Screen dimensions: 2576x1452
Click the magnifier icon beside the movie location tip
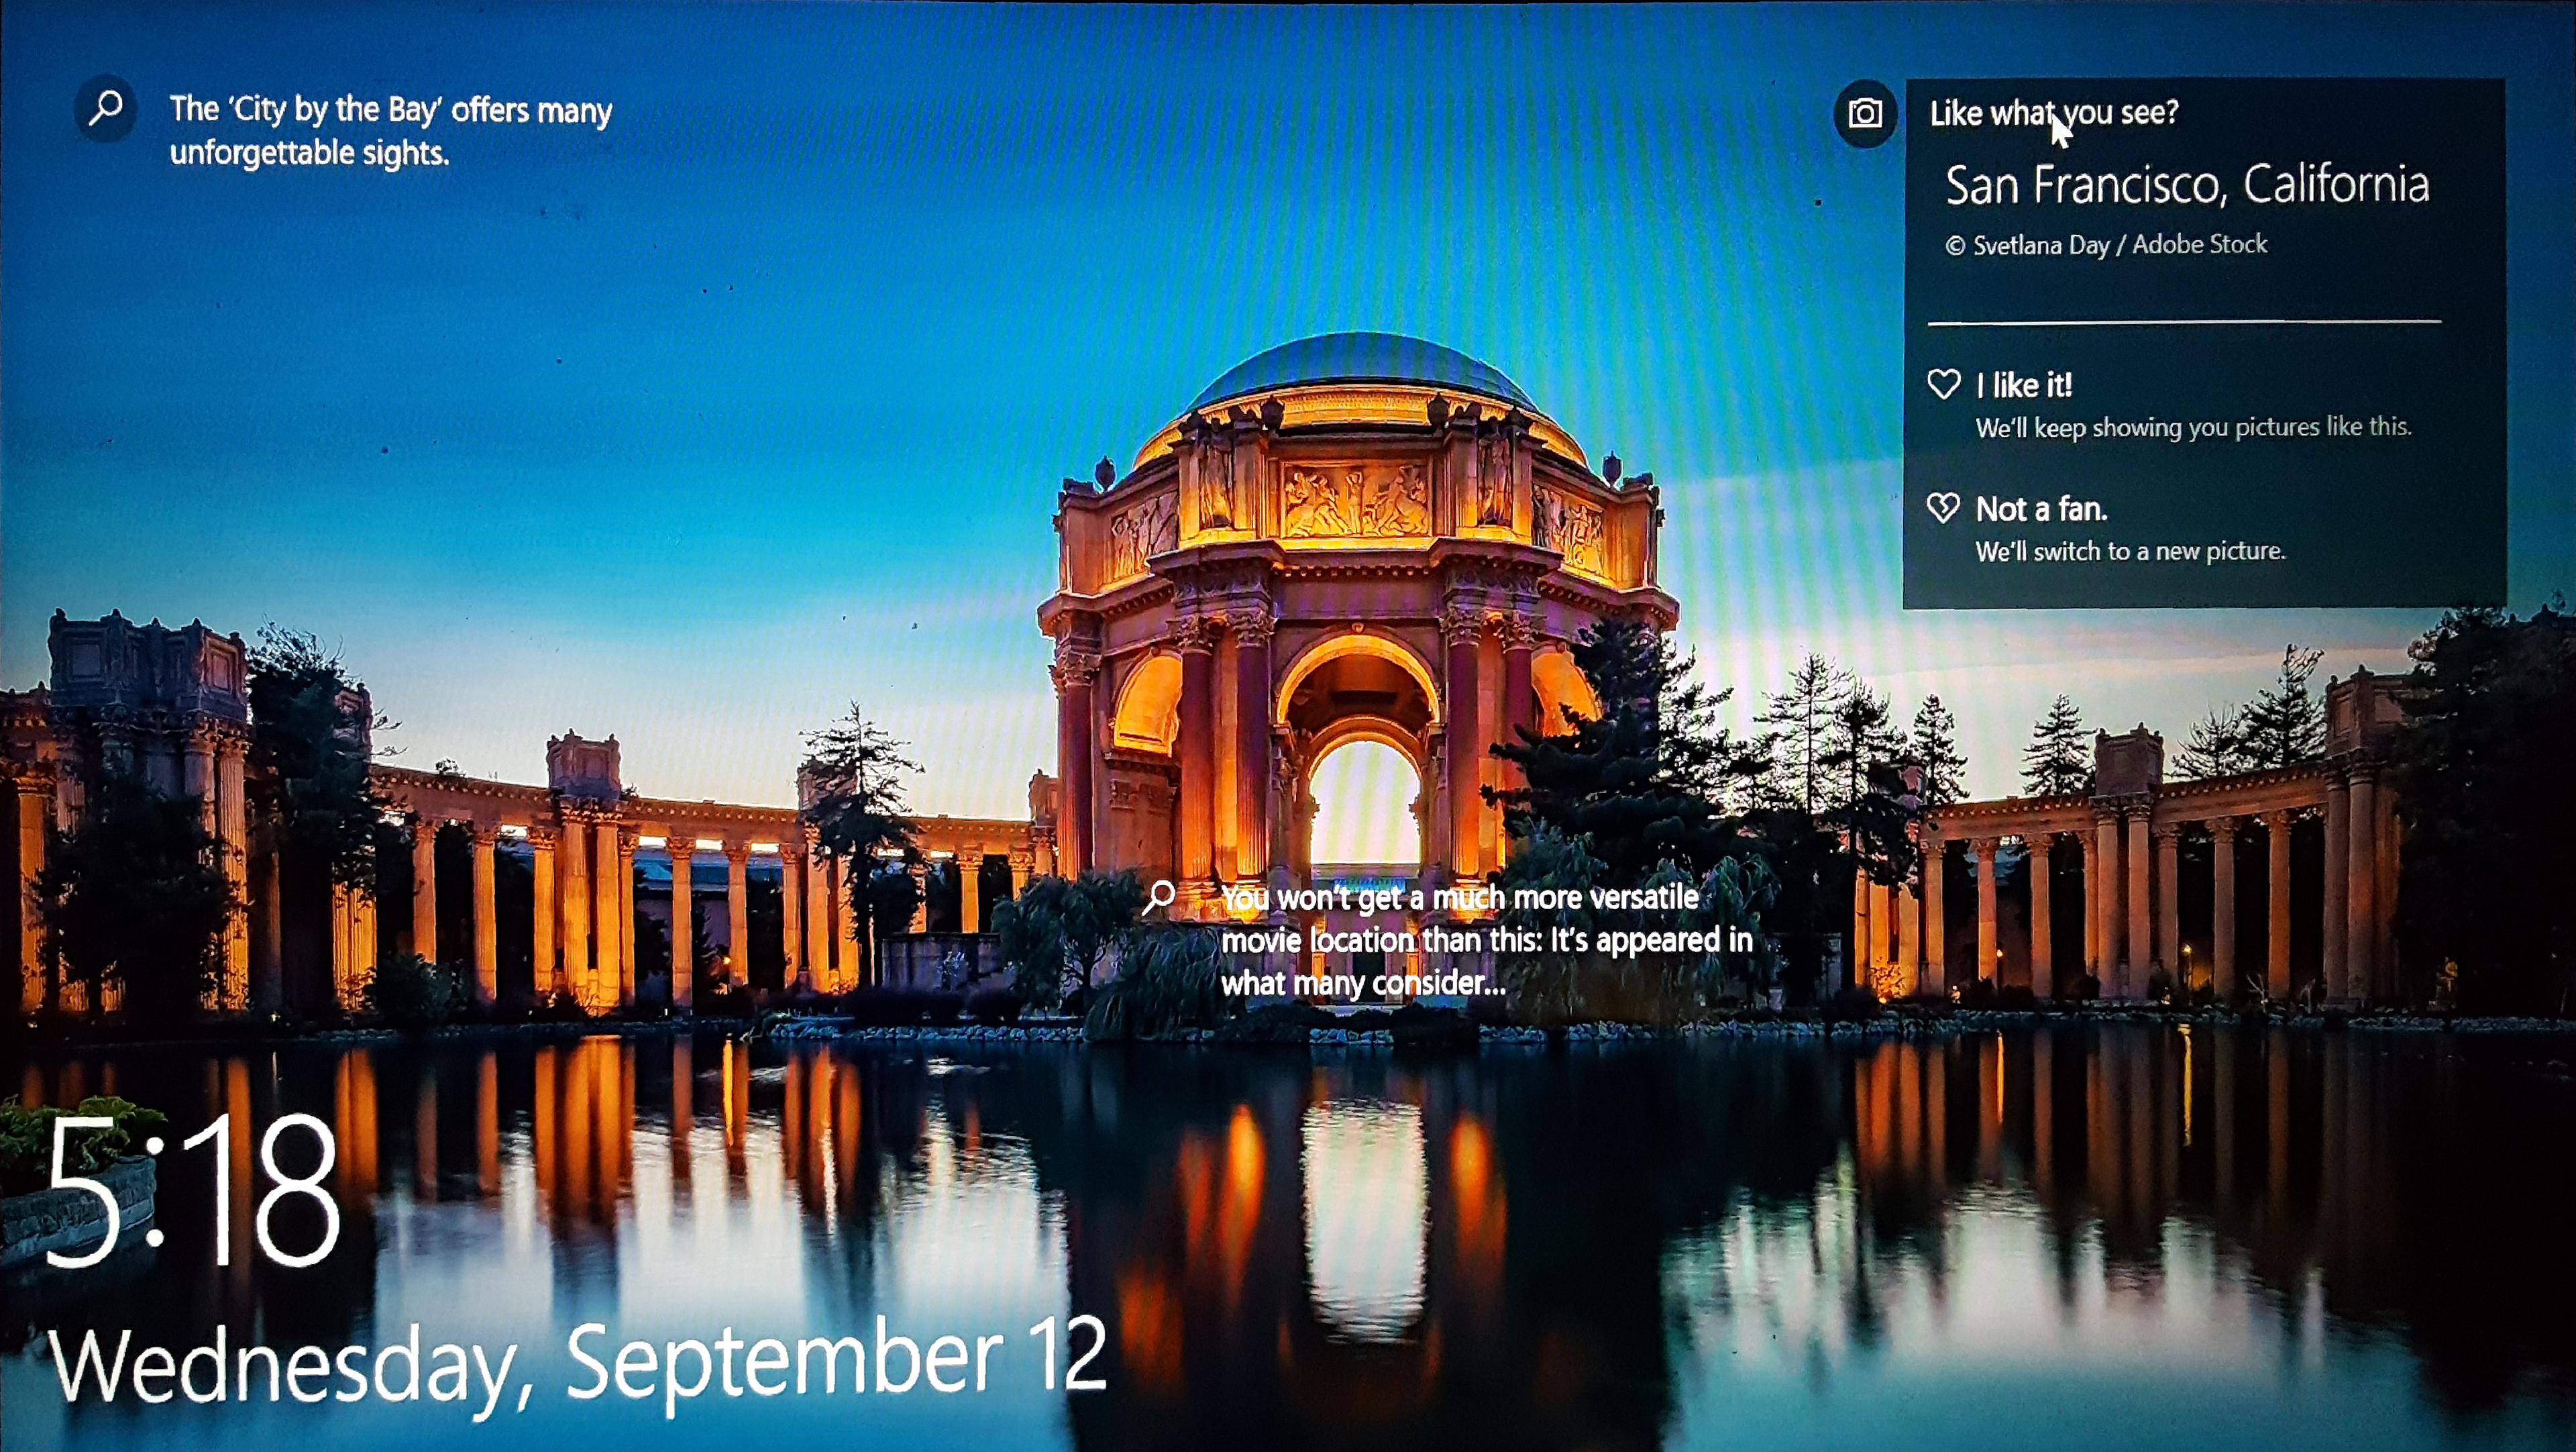point(1159,897)
